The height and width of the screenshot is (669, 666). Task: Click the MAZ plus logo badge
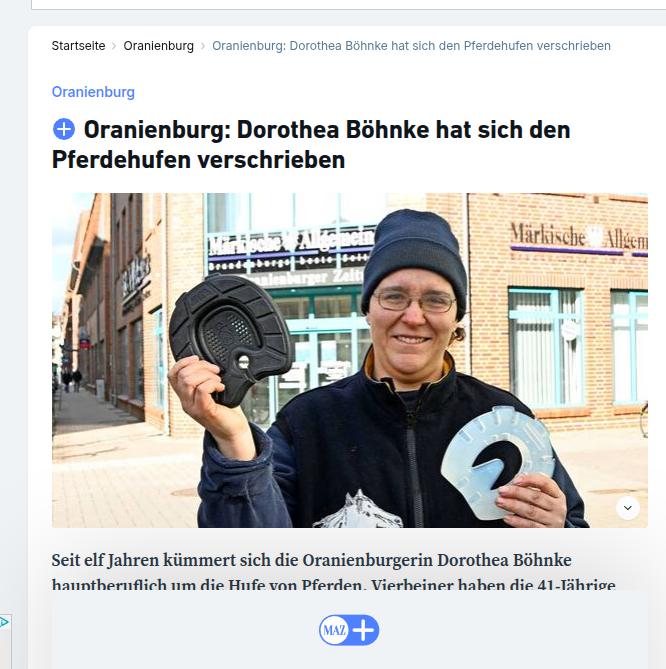pos(349,630)
